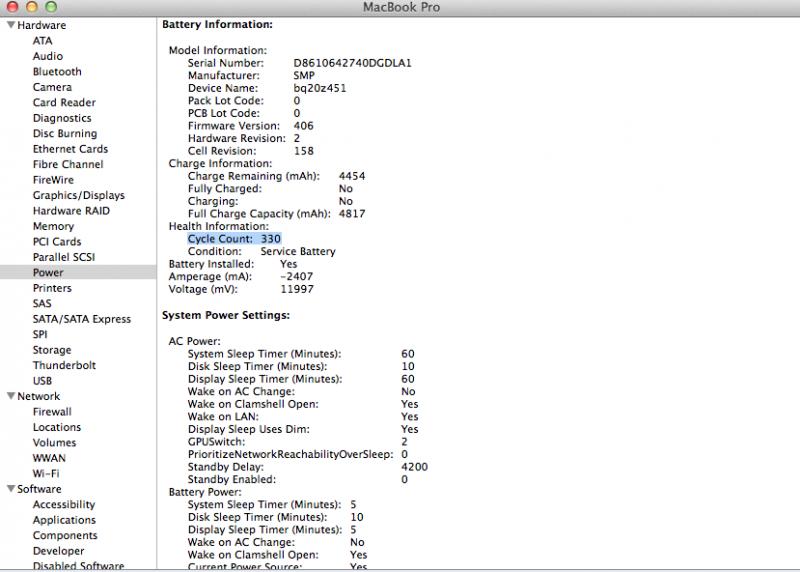
Task: Open Accessibility under Software
Action: [64, 505]
